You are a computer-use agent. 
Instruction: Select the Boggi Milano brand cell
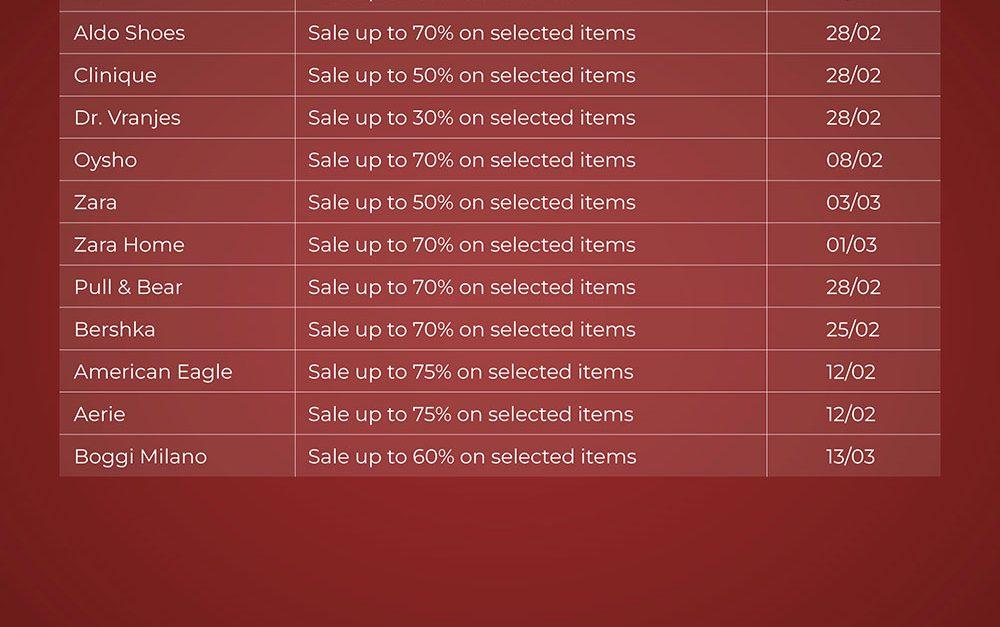tap(140, 457)
